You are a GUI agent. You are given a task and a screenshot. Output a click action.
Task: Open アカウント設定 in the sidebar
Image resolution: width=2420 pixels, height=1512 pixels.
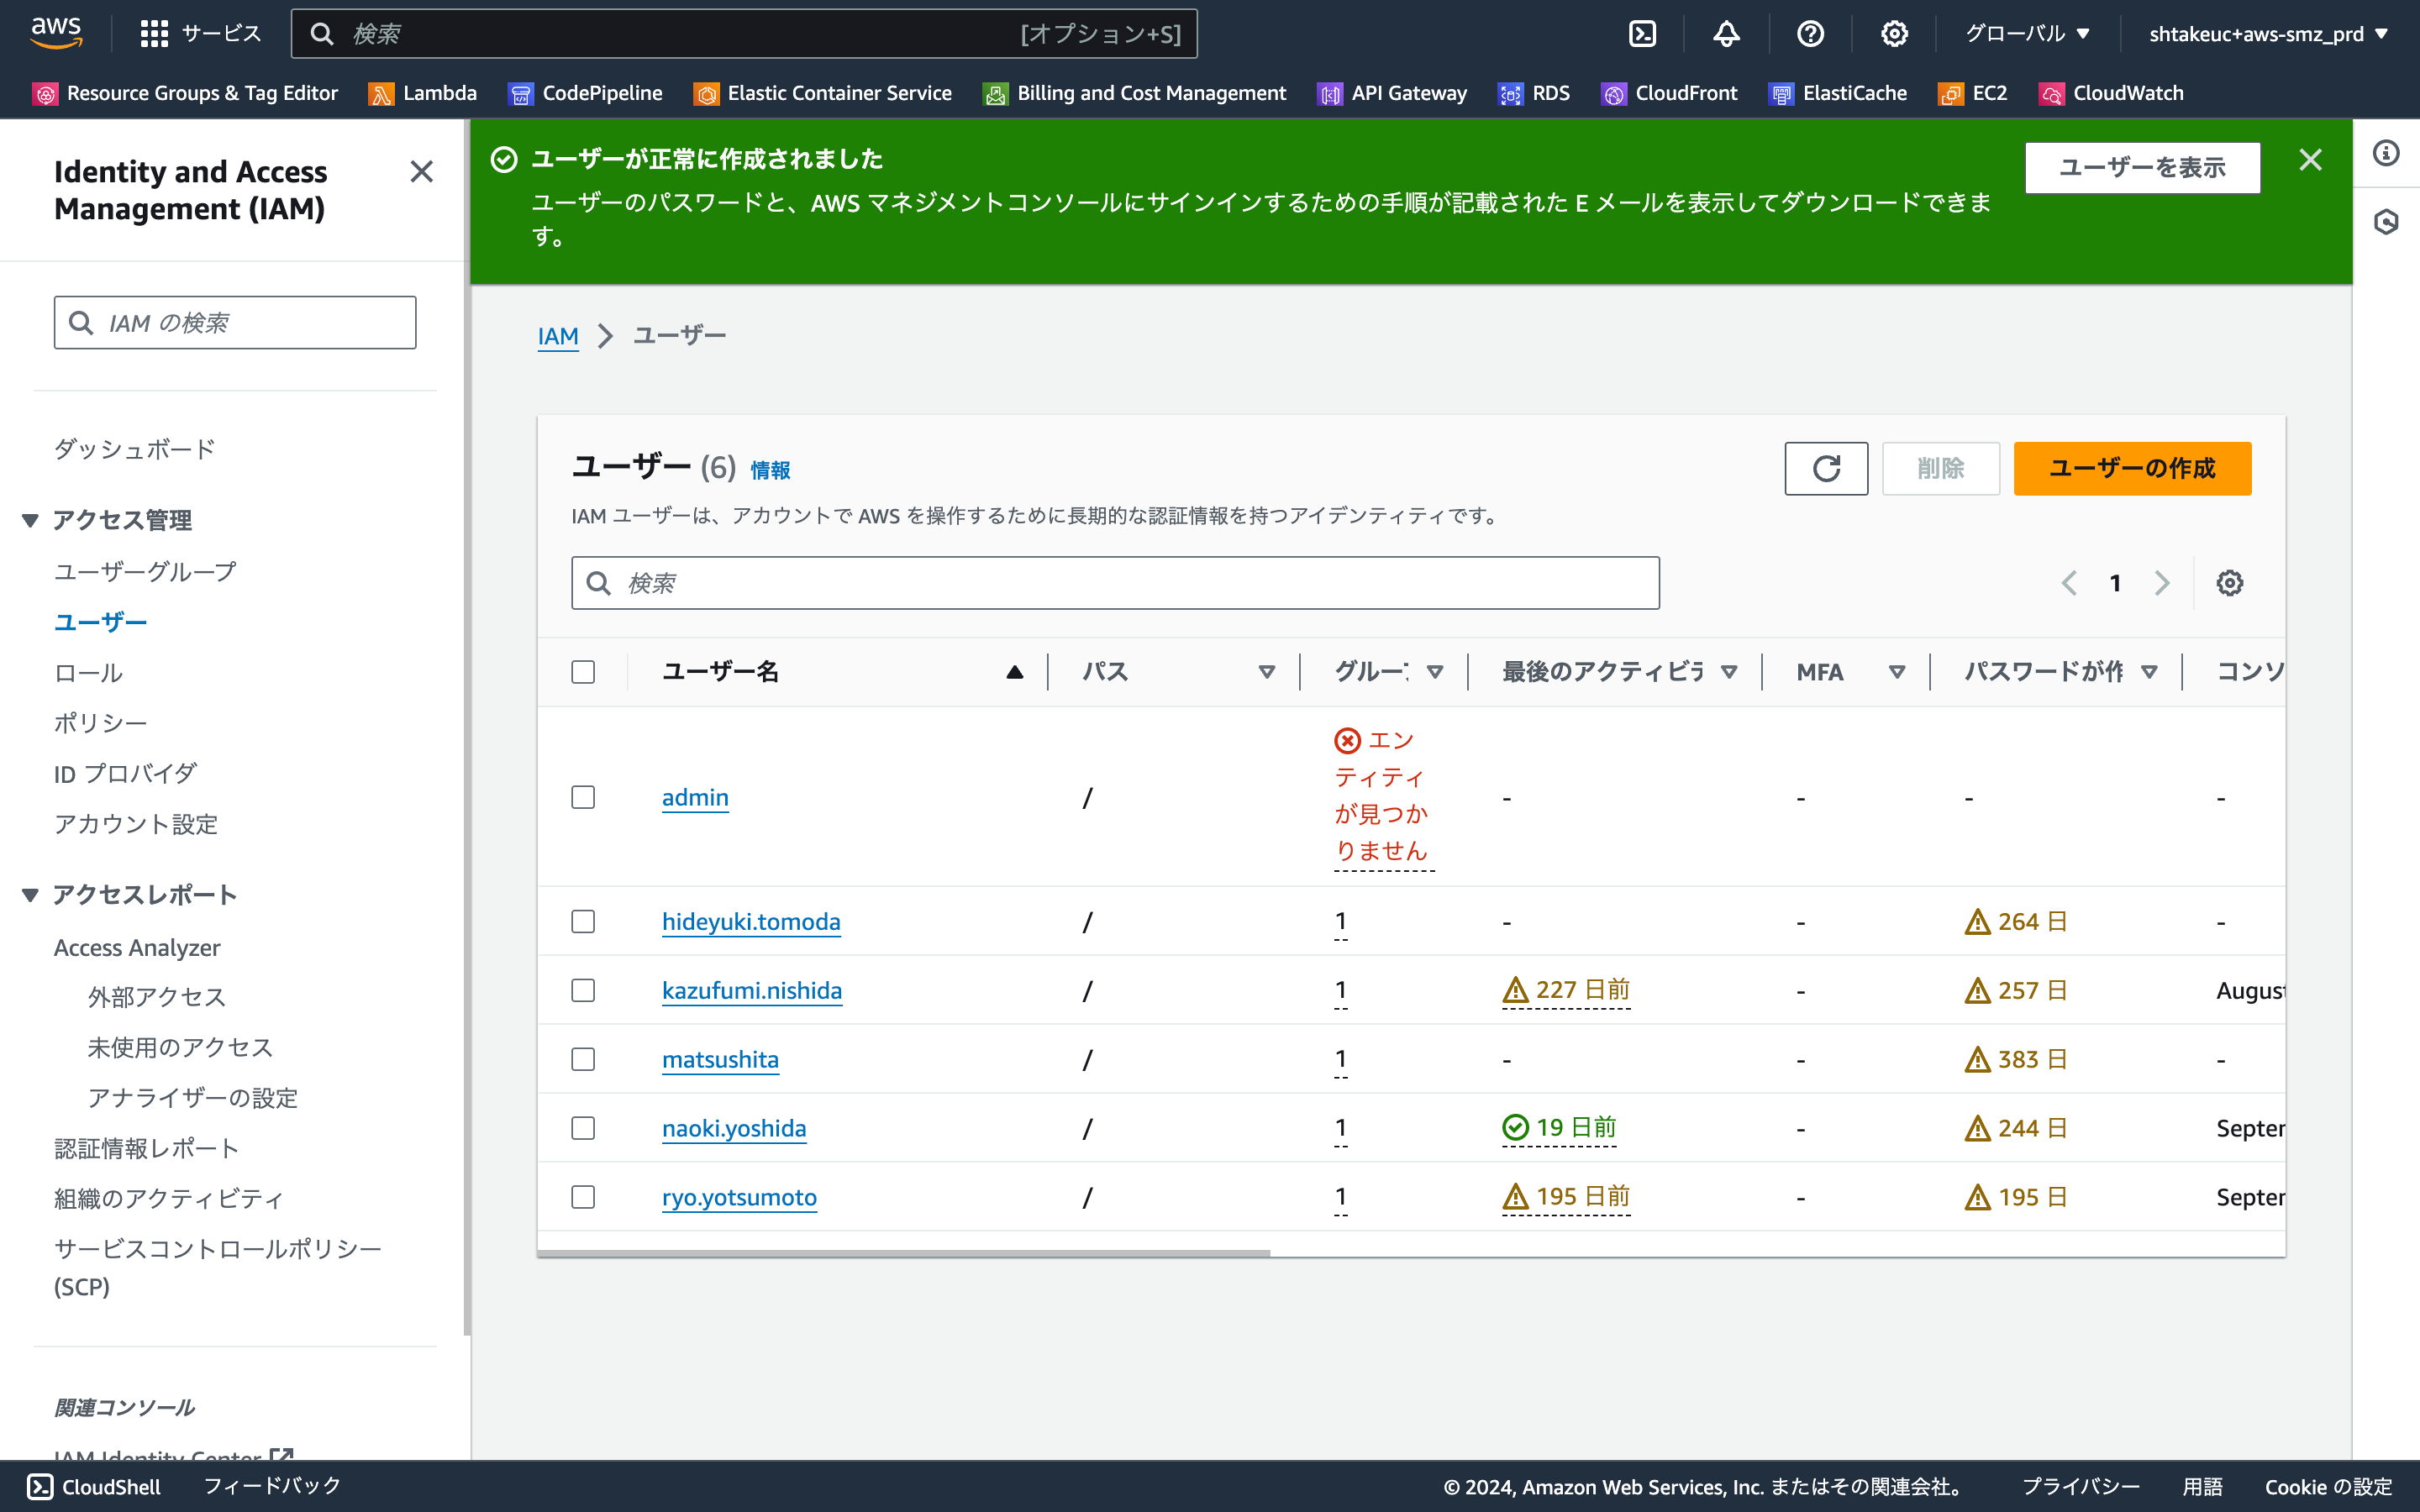[x=135, y=824]
